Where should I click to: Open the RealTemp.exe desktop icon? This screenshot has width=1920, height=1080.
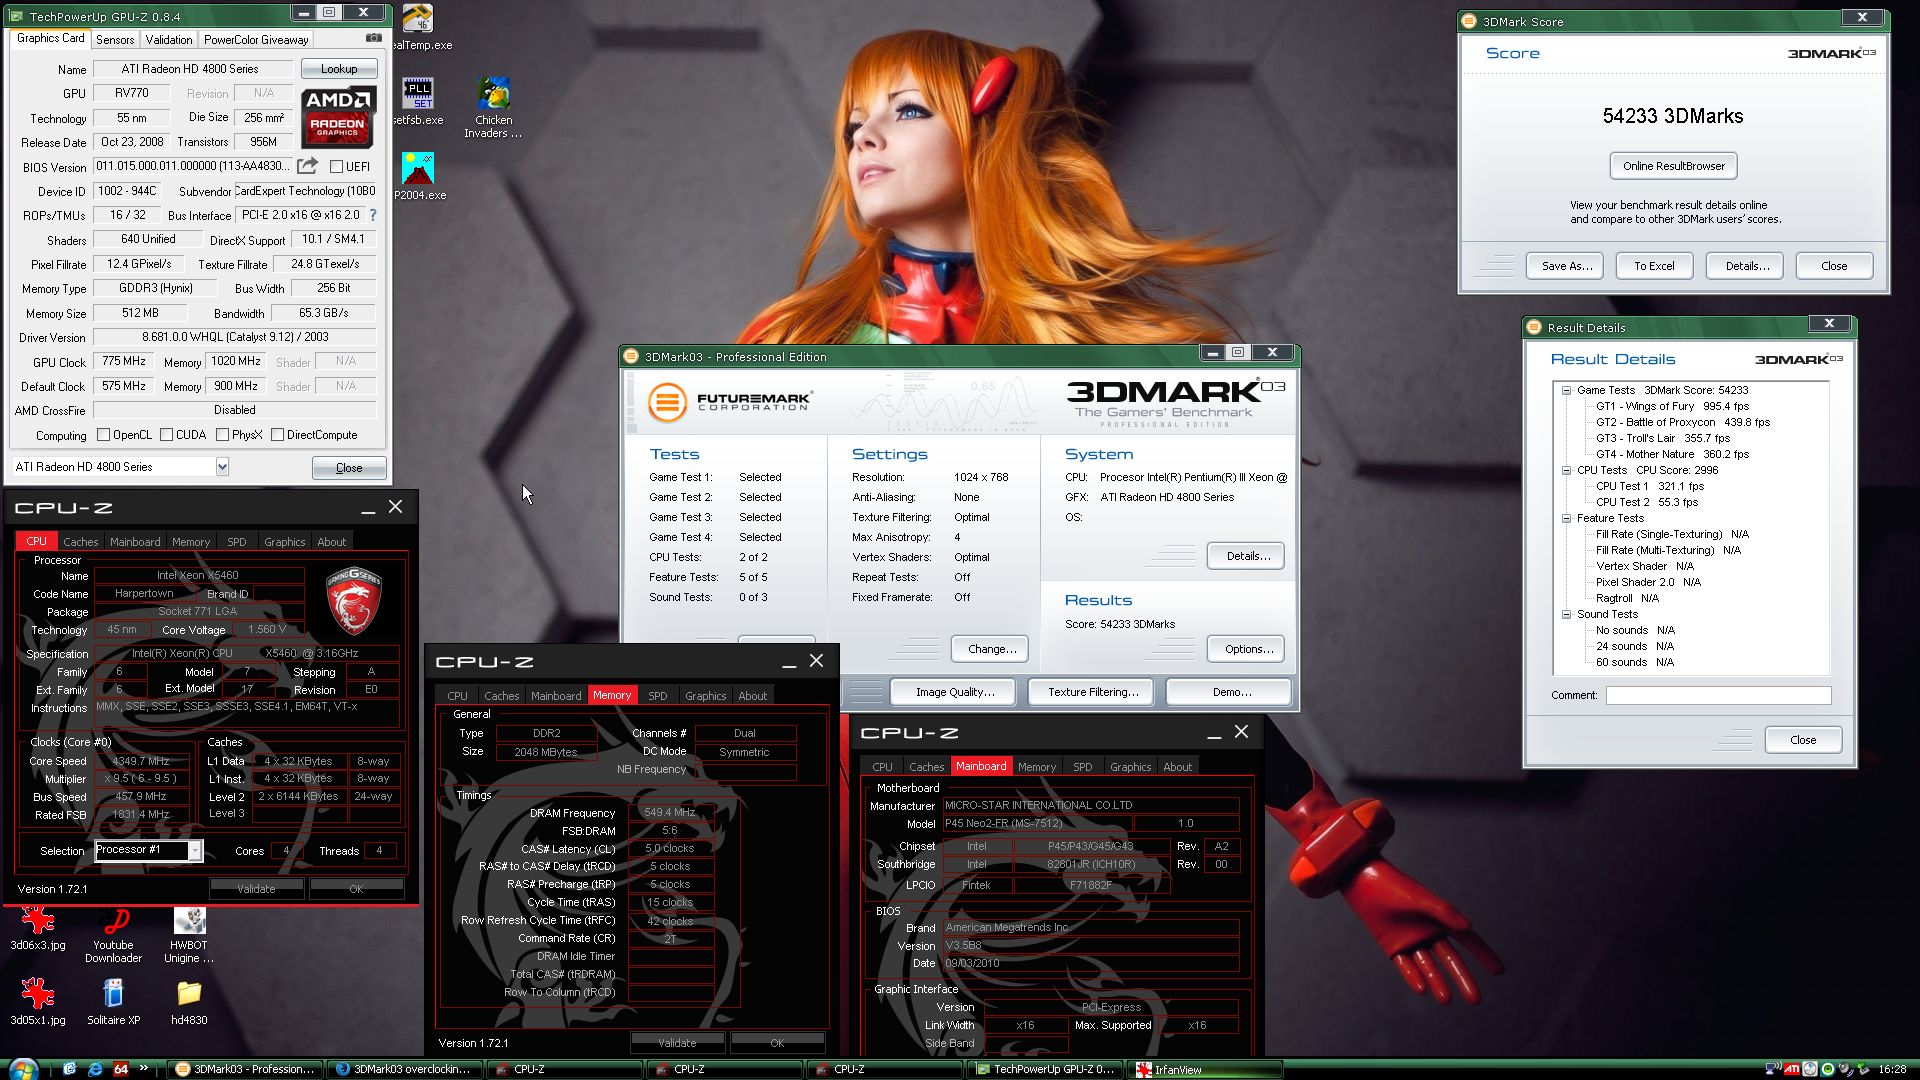click(420, 27)
